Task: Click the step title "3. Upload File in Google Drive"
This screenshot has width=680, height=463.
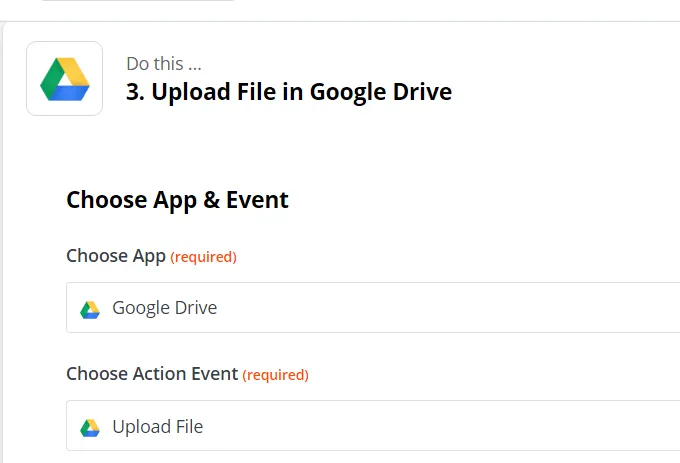Action: [289, 93]
